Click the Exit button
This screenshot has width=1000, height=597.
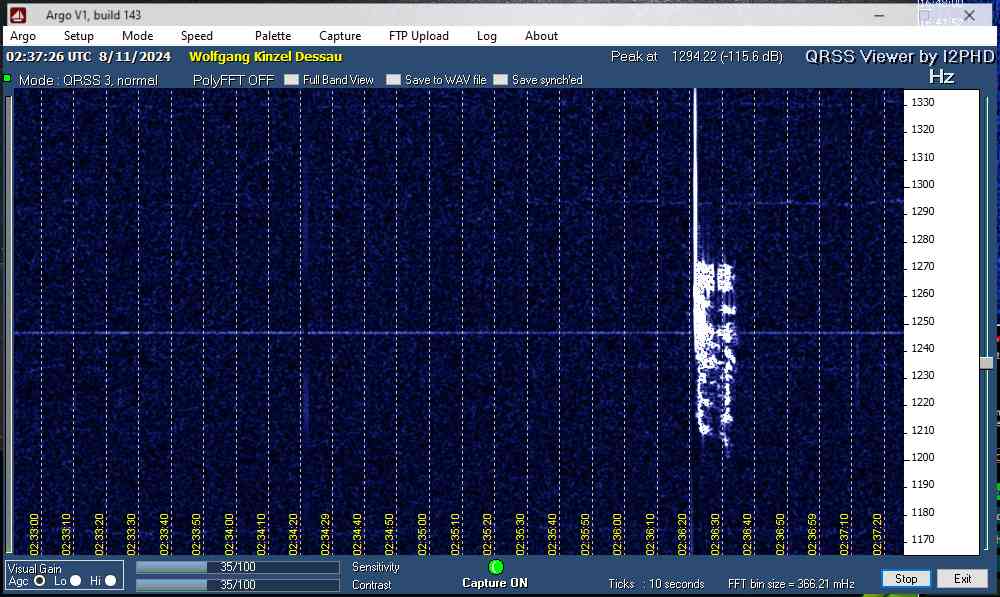962,579
